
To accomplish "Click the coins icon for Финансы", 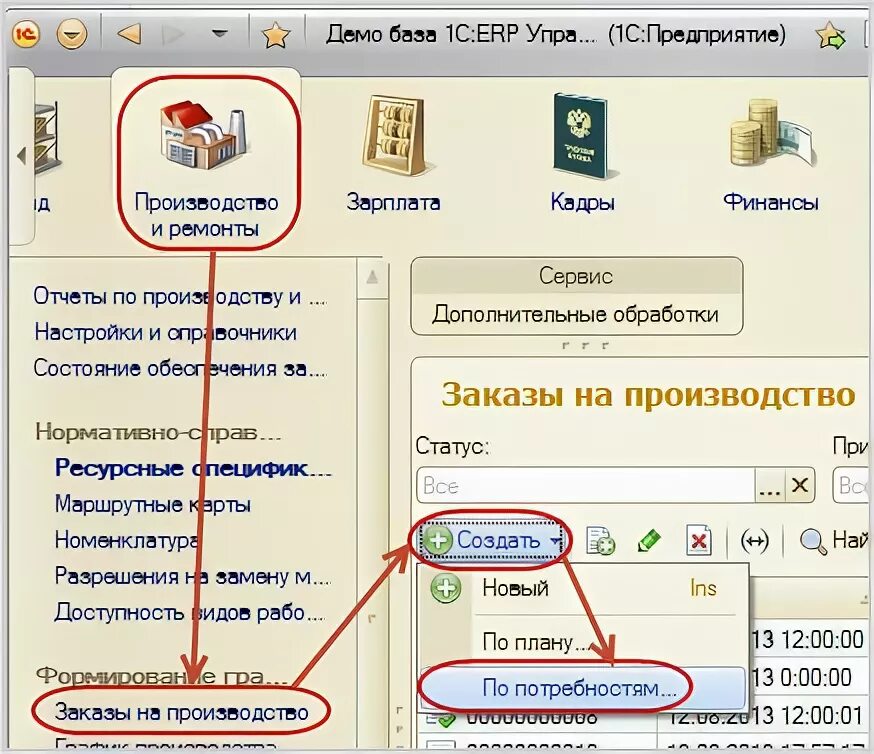I will click(x=772, y=134).
